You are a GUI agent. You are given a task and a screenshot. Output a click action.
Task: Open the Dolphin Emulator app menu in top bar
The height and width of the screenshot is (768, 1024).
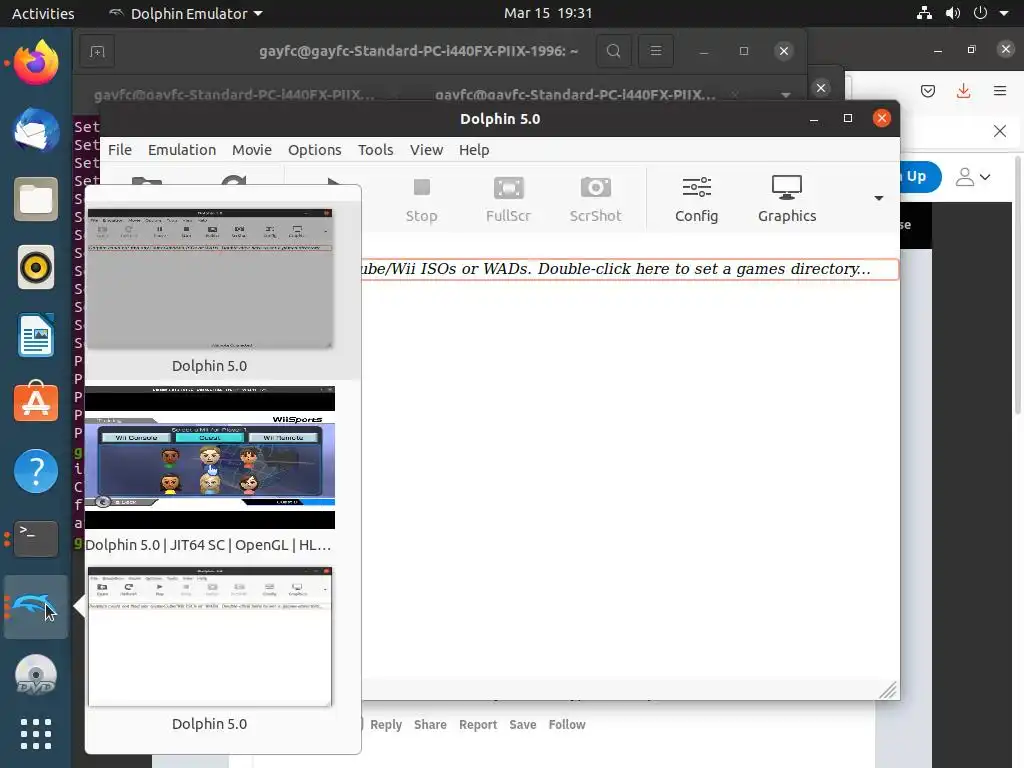pyautogui.click(x=185, y=14)
